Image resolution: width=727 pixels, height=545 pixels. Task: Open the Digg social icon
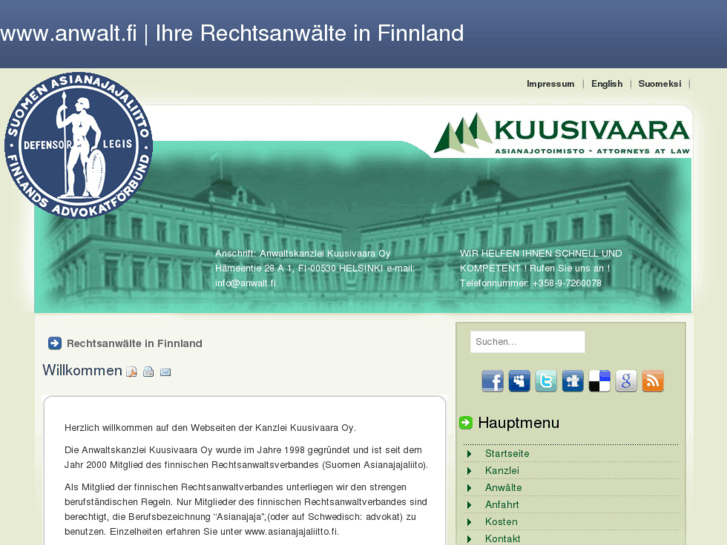click(573, 381)
